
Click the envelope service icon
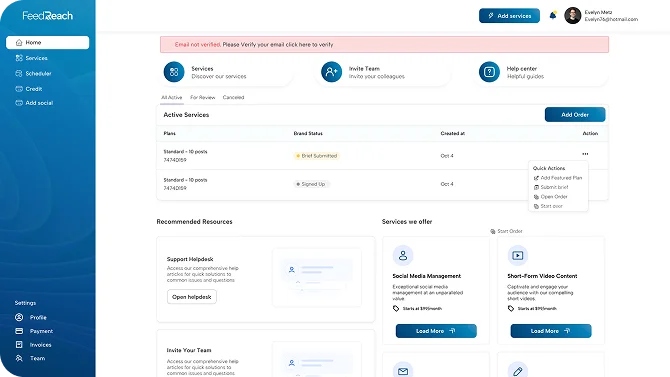(x=403, y=371)
